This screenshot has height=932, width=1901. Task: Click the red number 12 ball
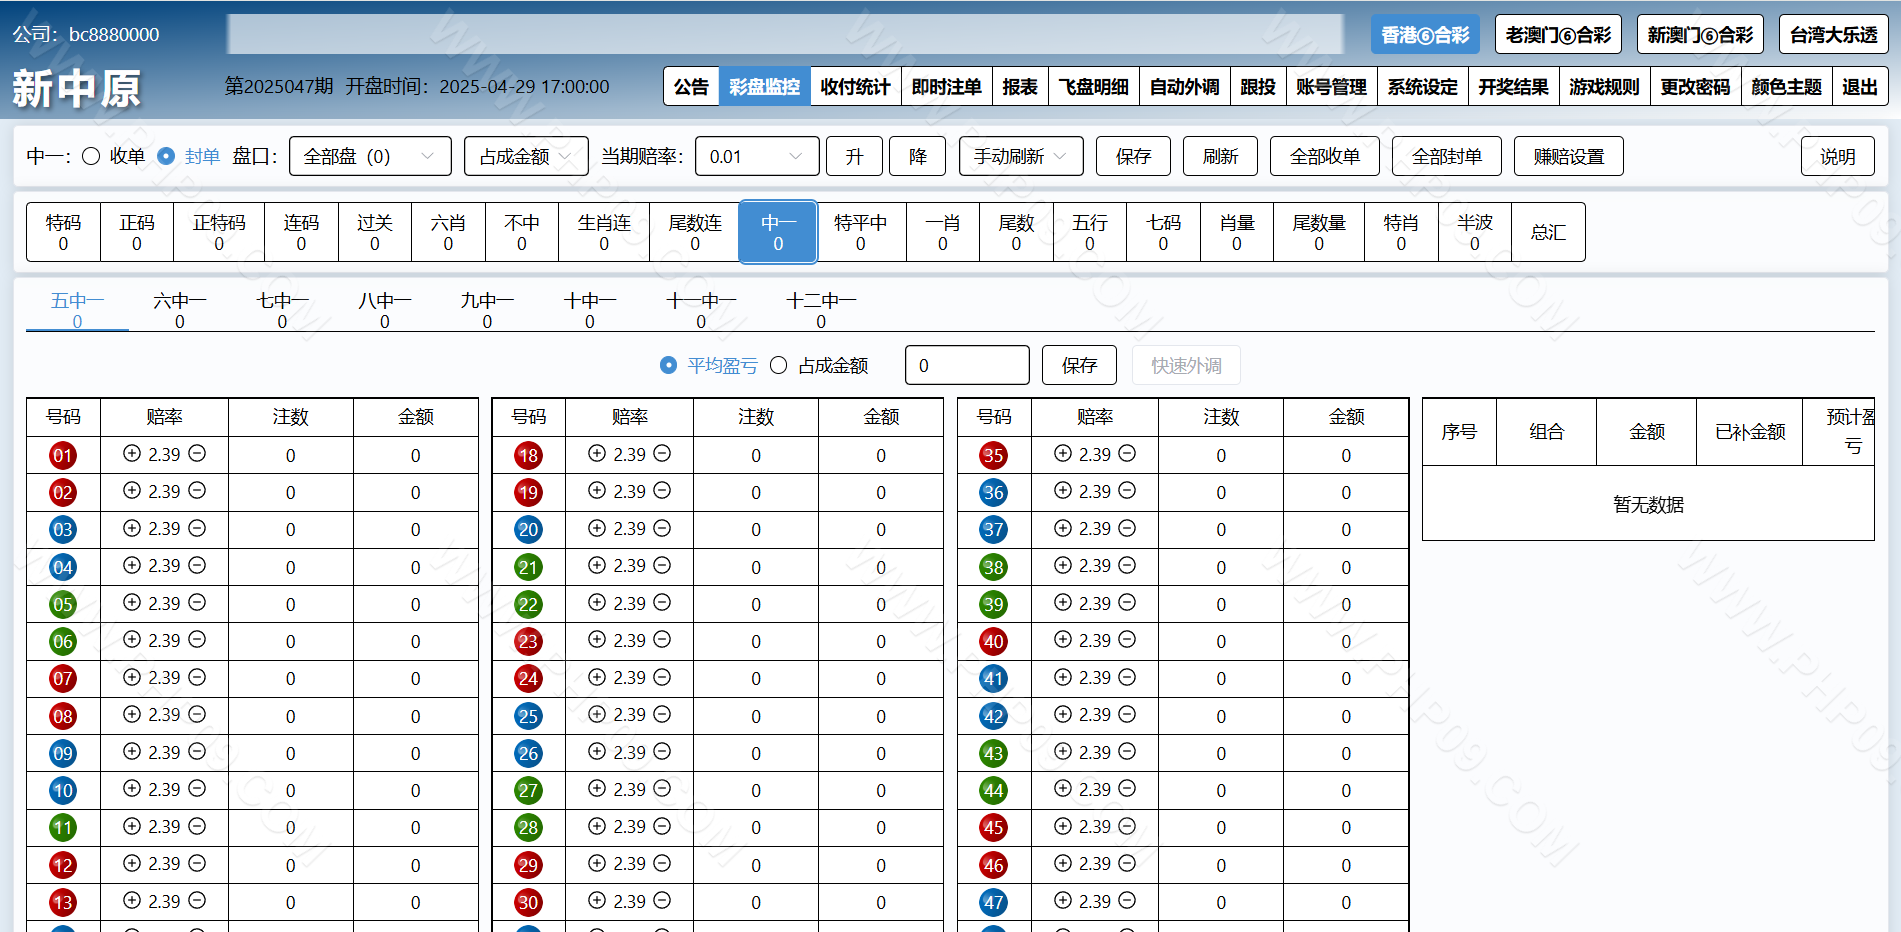coord(62,865)
